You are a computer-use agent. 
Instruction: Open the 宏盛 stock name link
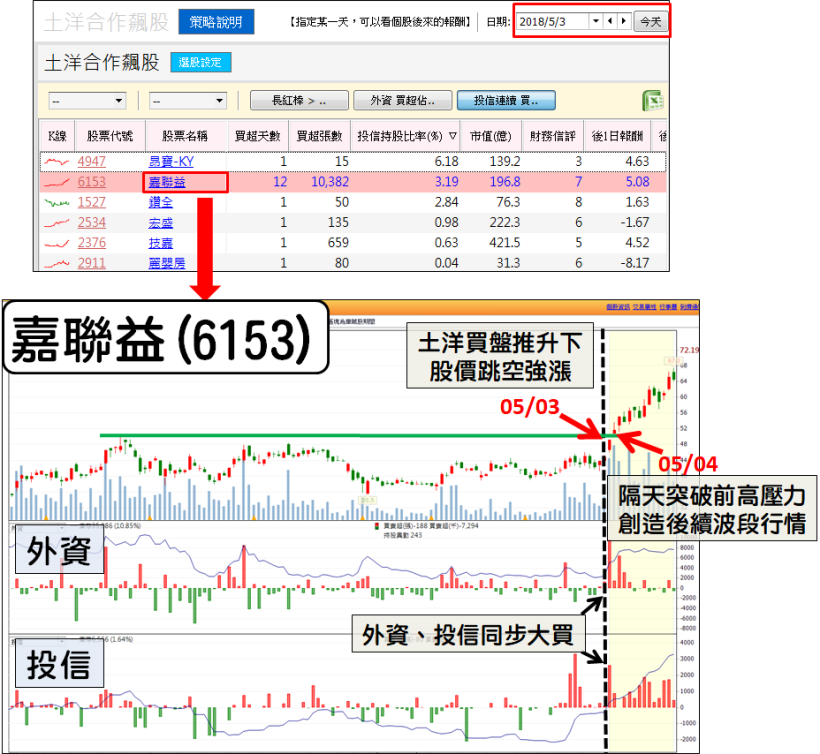point(161,223)
